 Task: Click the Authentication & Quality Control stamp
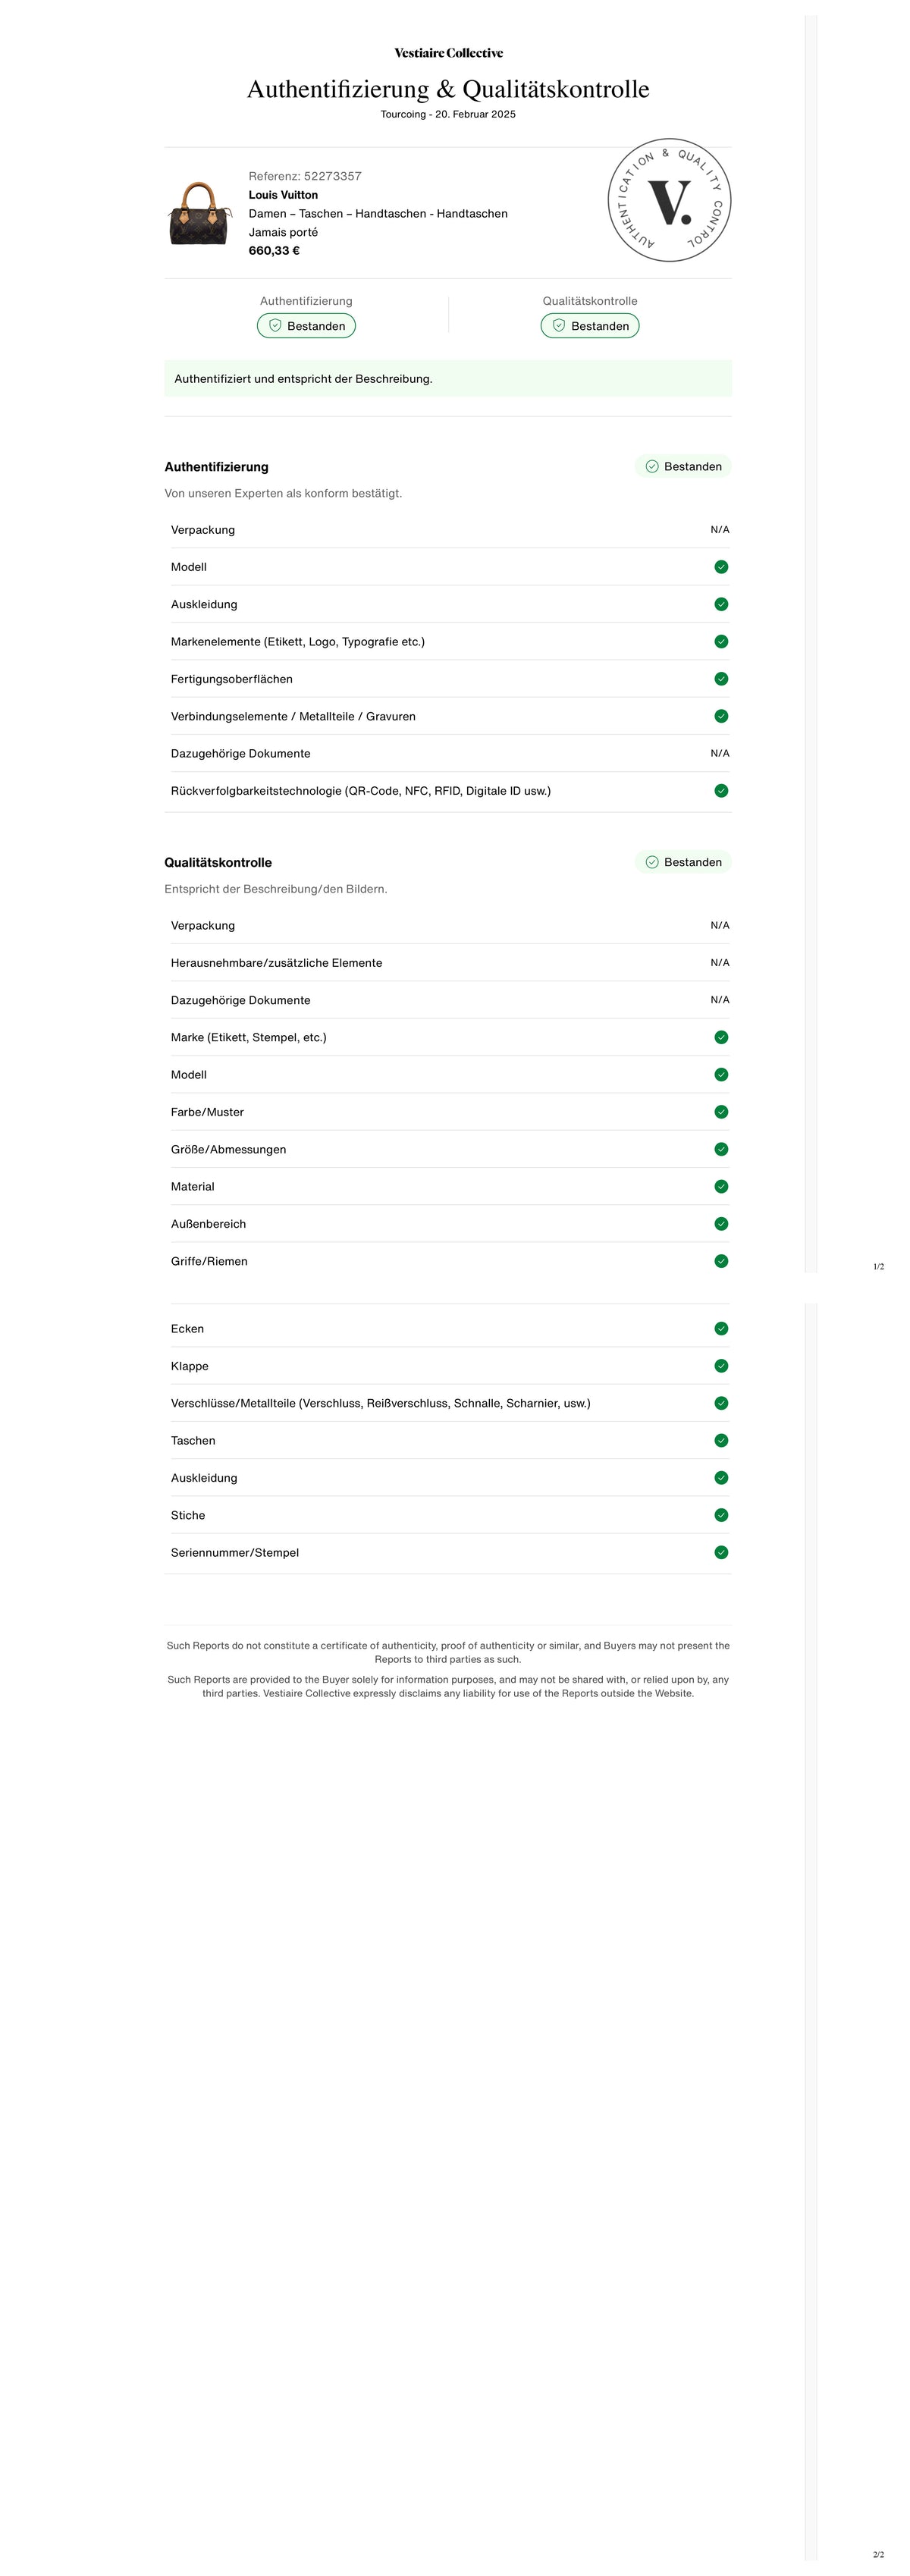click(669, 200)
